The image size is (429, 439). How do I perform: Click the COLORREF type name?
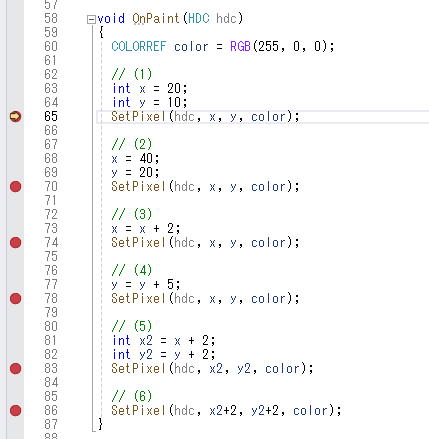point(139,46)
